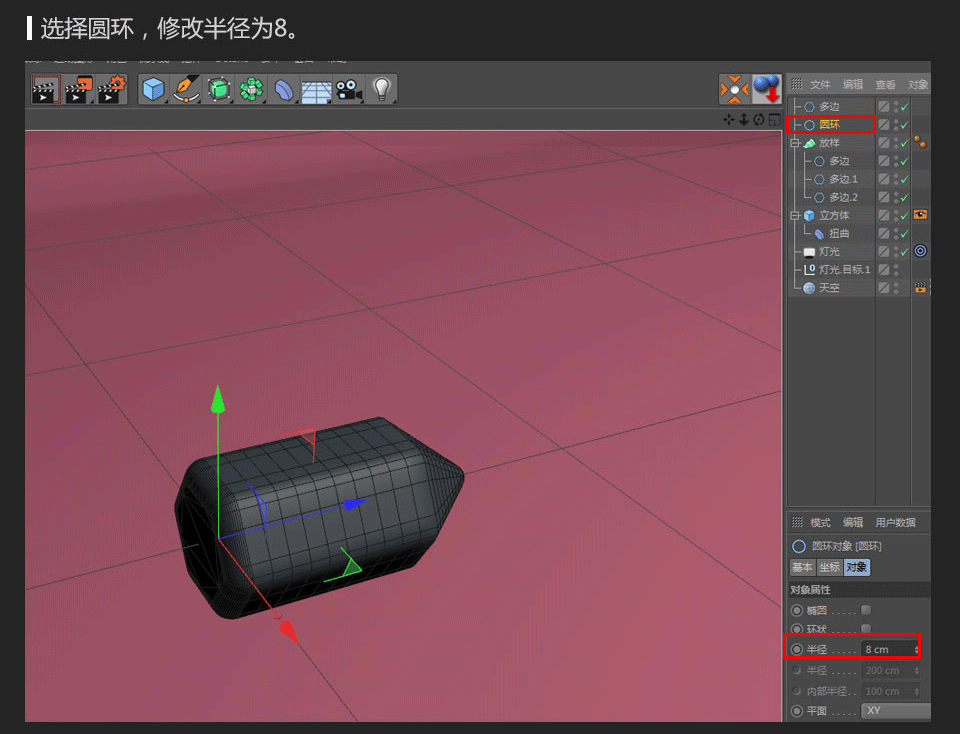Click the render view clapboard icon
This screenshot has height=734, width=960.
click(47, 88)
